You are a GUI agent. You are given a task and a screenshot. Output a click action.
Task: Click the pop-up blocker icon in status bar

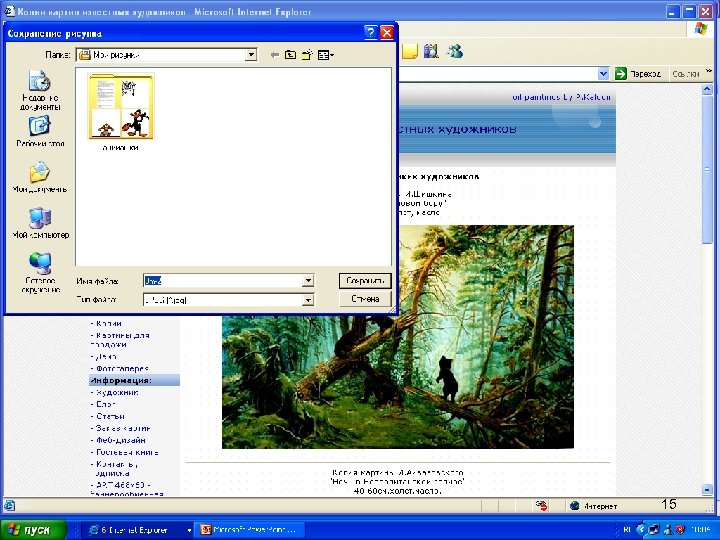click(541, 506)
